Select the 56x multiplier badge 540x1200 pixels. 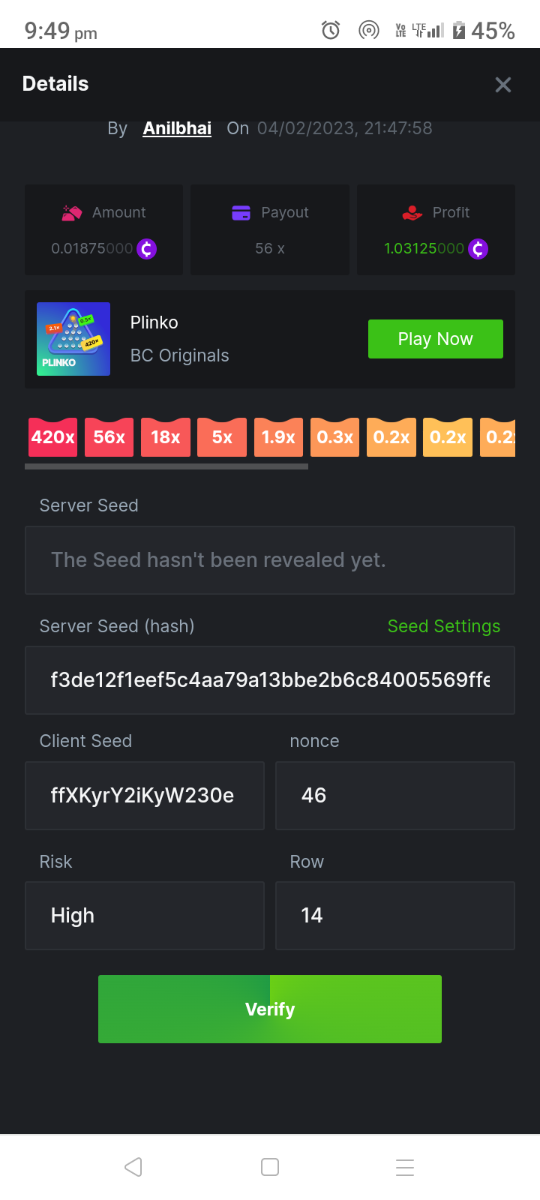[109, 437]
